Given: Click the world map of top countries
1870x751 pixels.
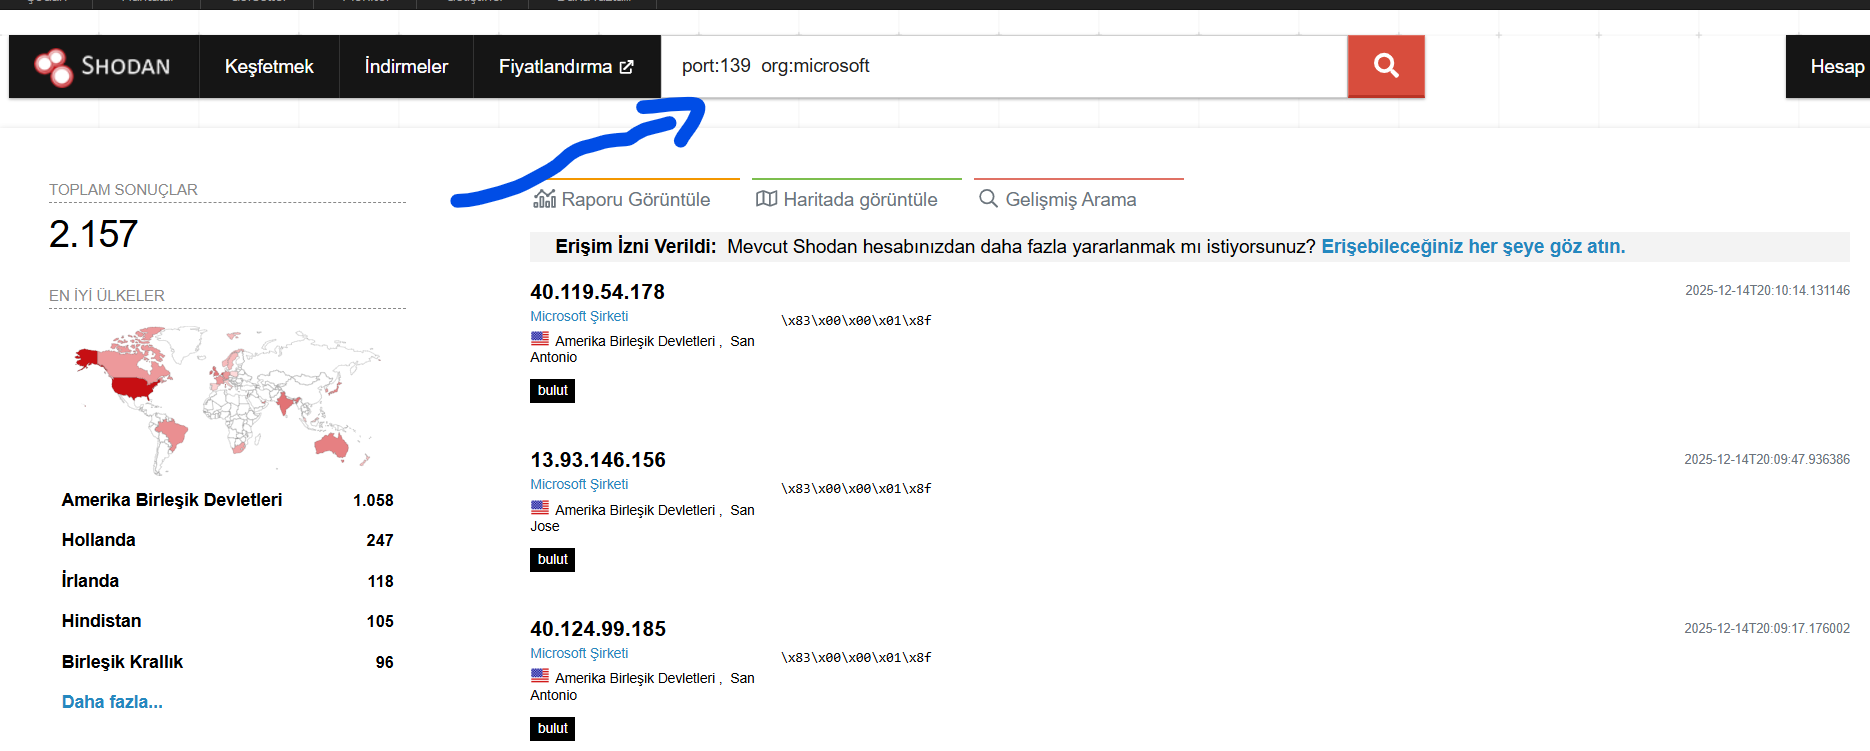Looking at the screenshot, I should [227, 399].
